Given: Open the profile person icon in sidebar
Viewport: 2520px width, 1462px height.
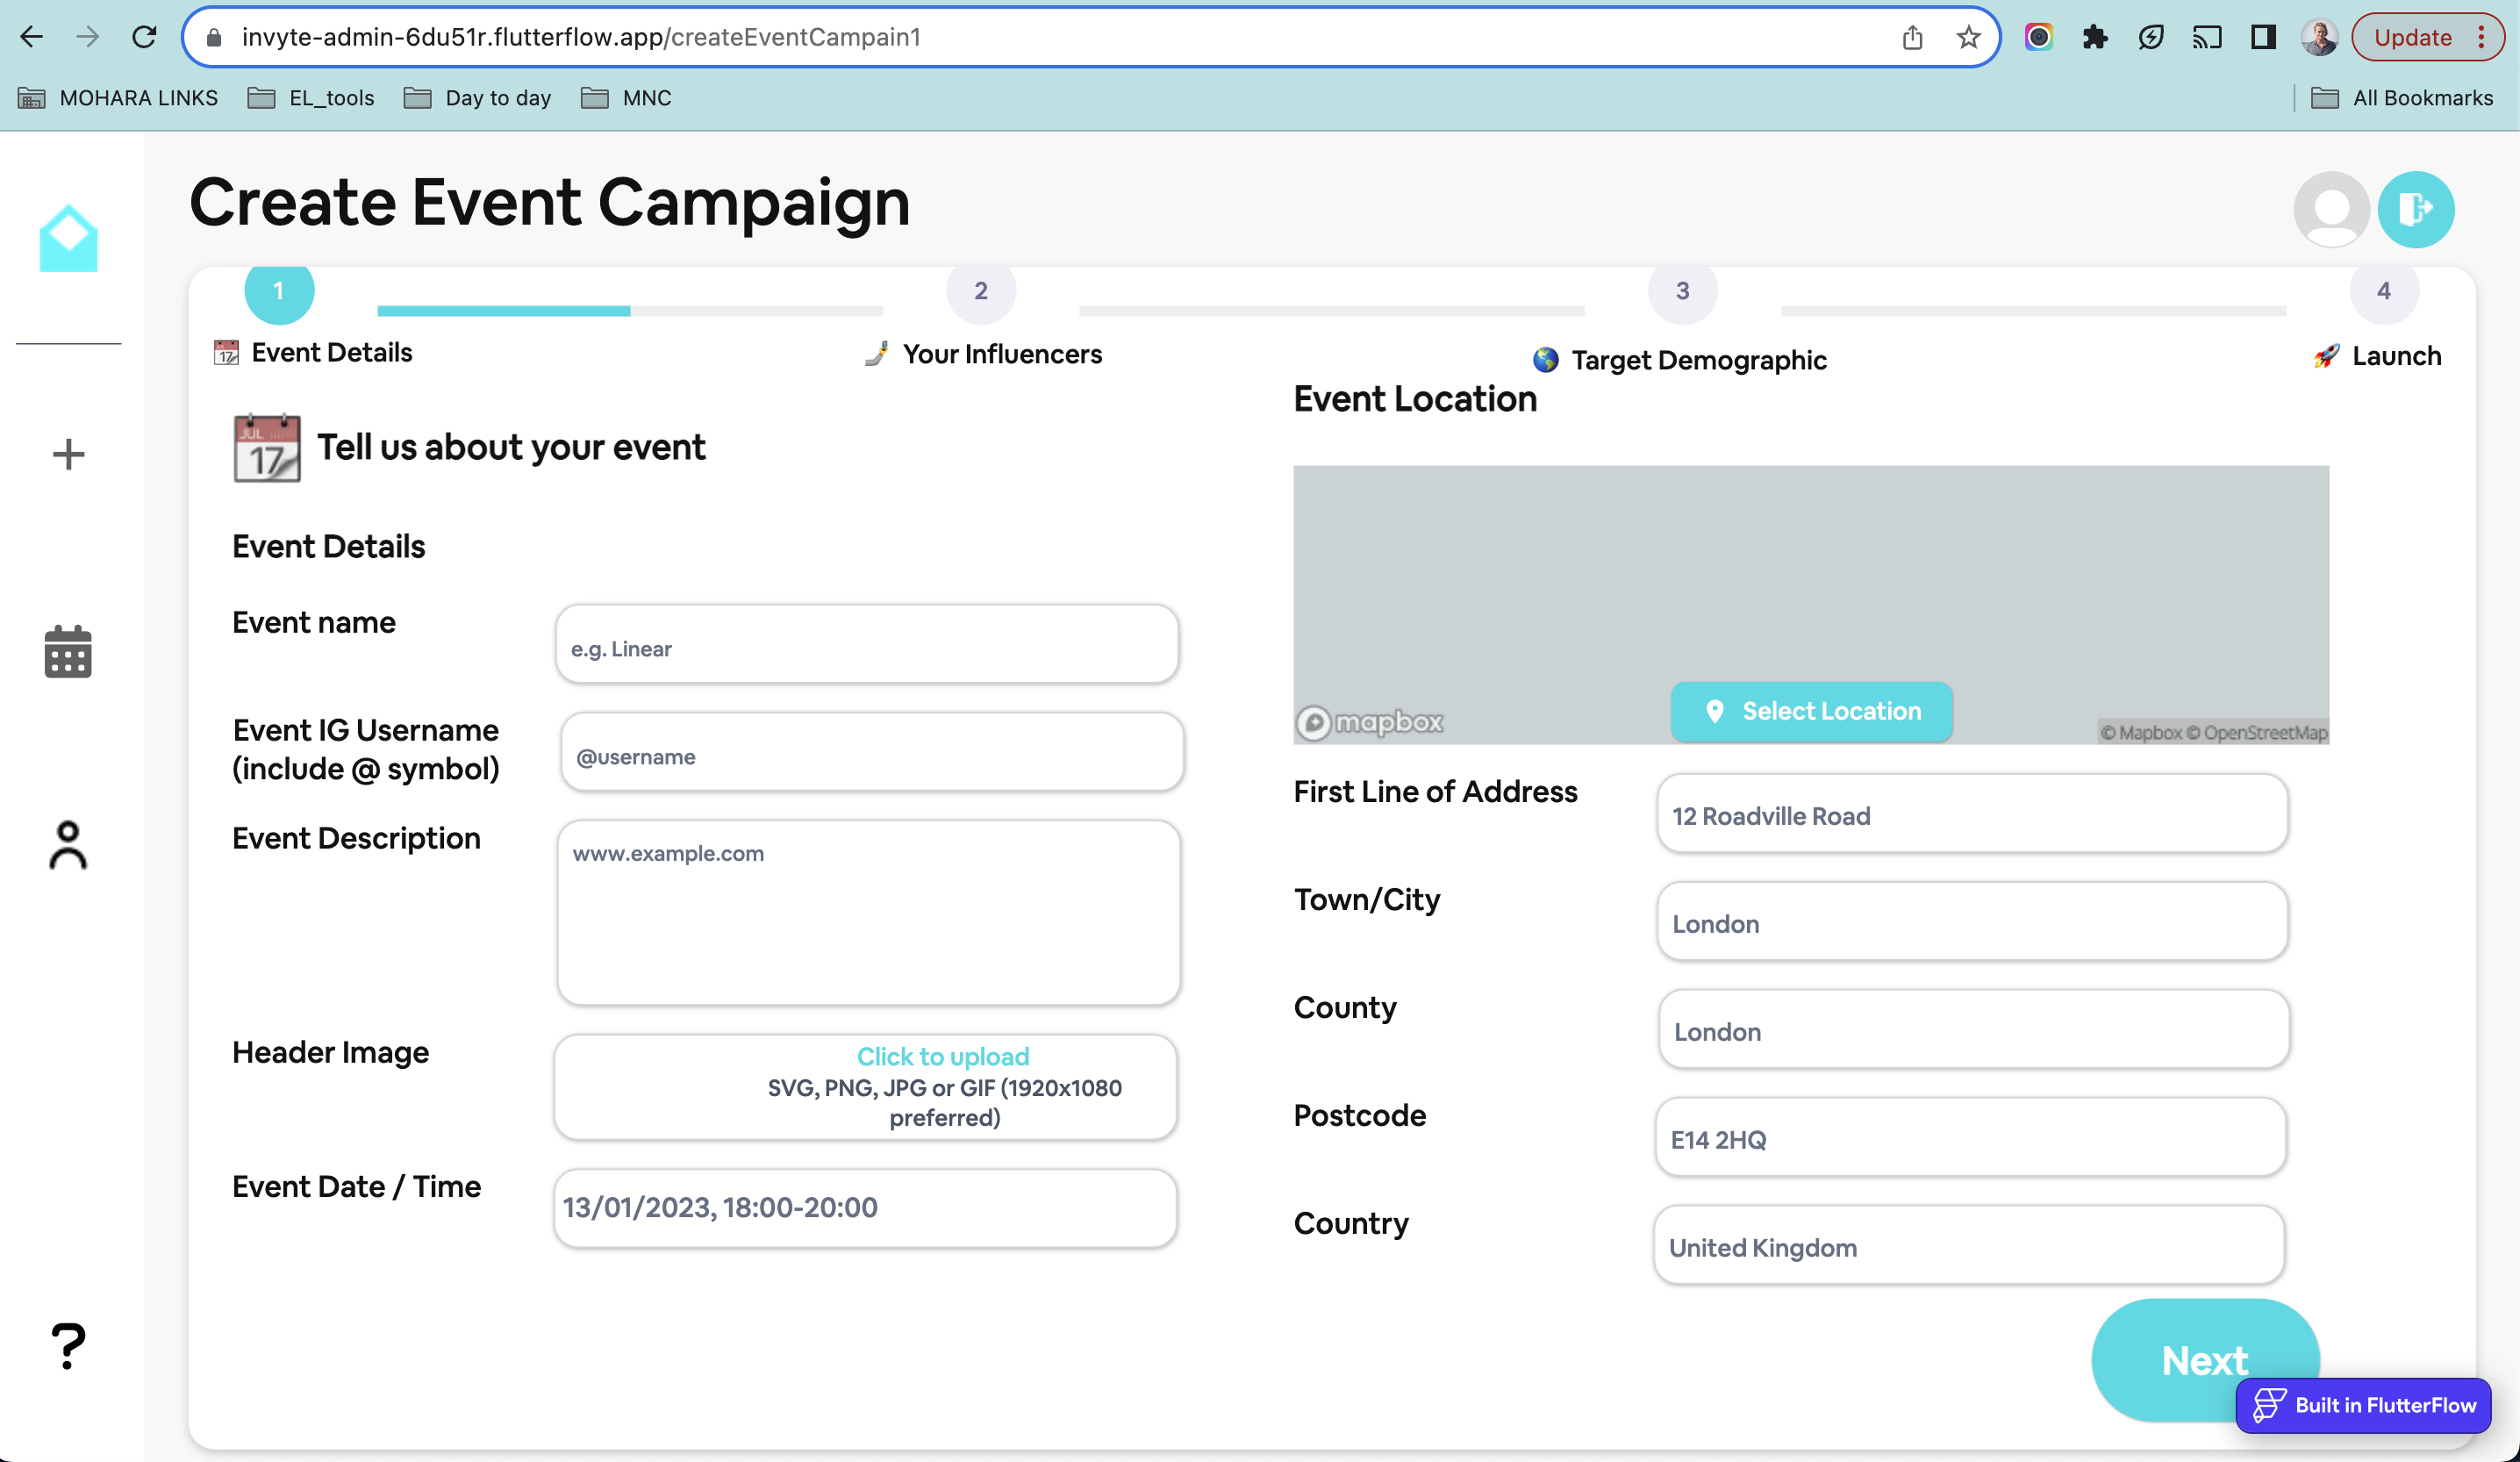Looking at the screenshot, I should click(67, 845).
